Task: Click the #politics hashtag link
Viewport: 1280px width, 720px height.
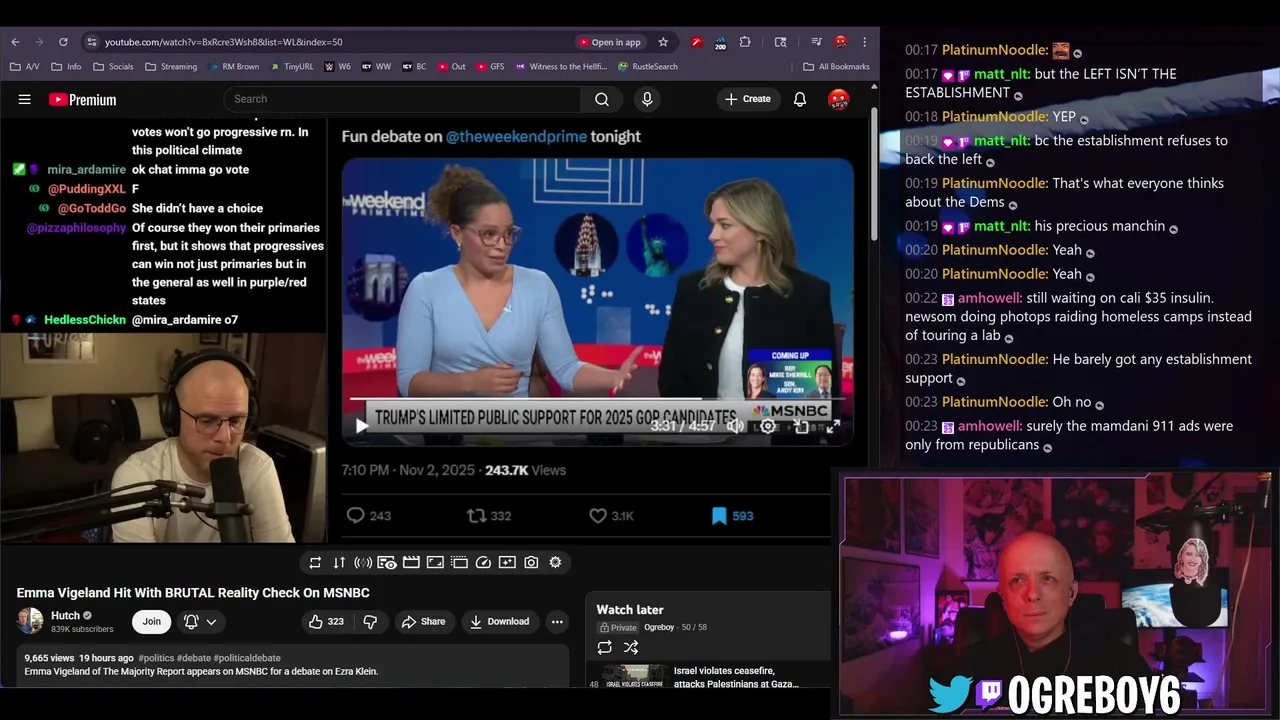Action: tap(156, 658)
